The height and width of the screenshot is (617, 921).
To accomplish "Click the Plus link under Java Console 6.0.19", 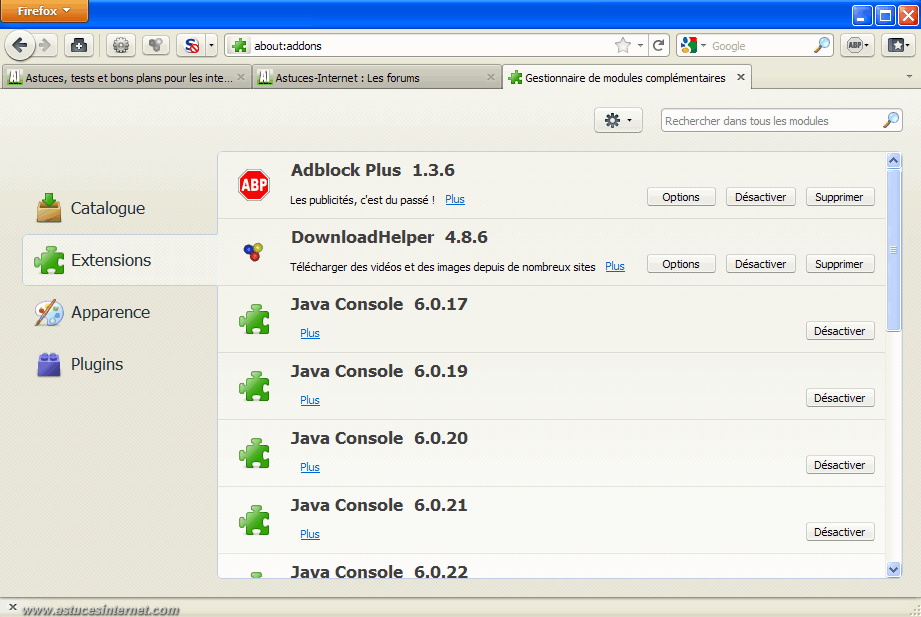I will 310,400.
